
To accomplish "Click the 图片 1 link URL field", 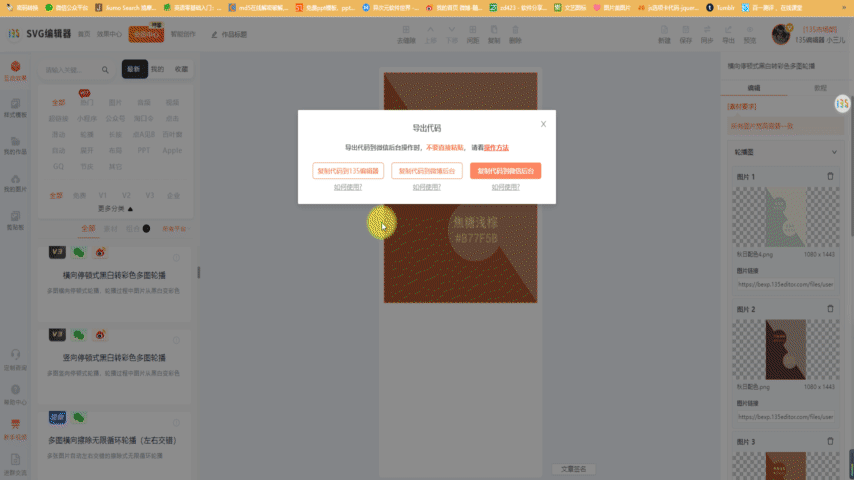I will coord(785,284).
